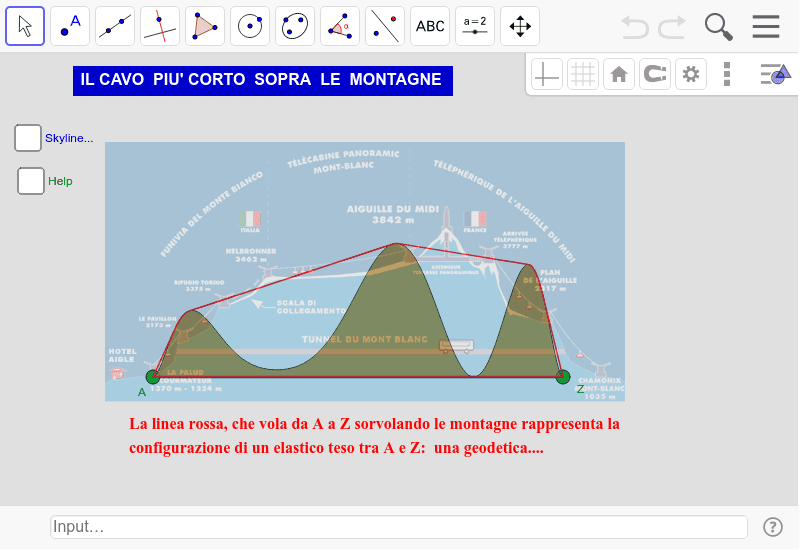Open the main hamburger menu

[766, 27]
